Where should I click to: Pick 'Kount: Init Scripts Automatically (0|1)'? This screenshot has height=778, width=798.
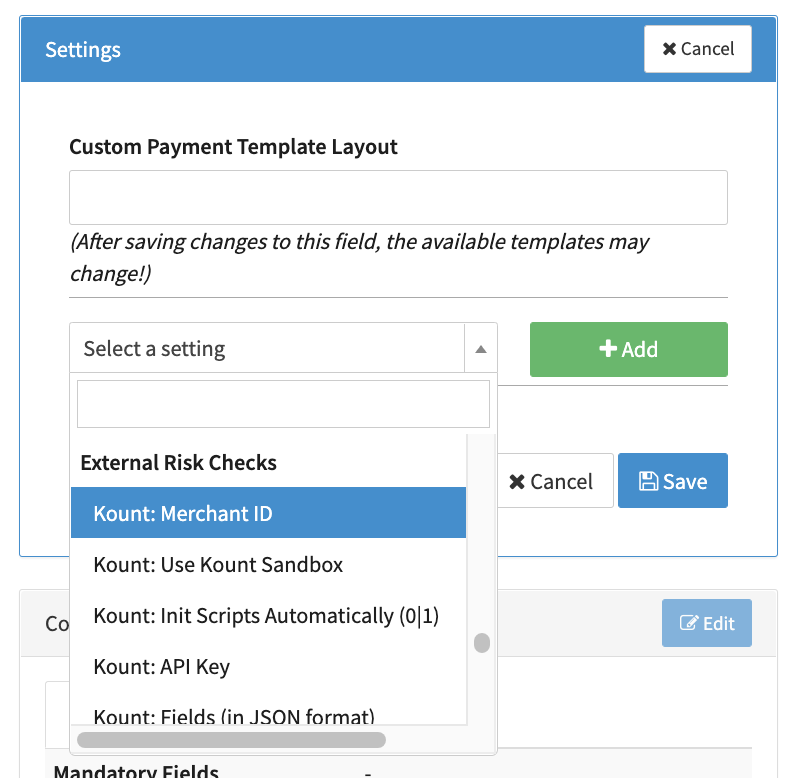click(x=268, y=616)
